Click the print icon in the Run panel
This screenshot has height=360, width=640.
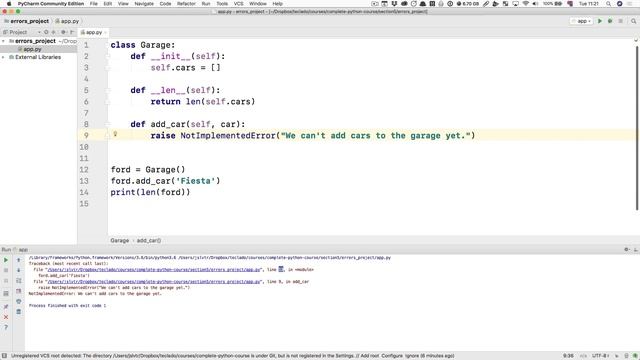[19, 301]
